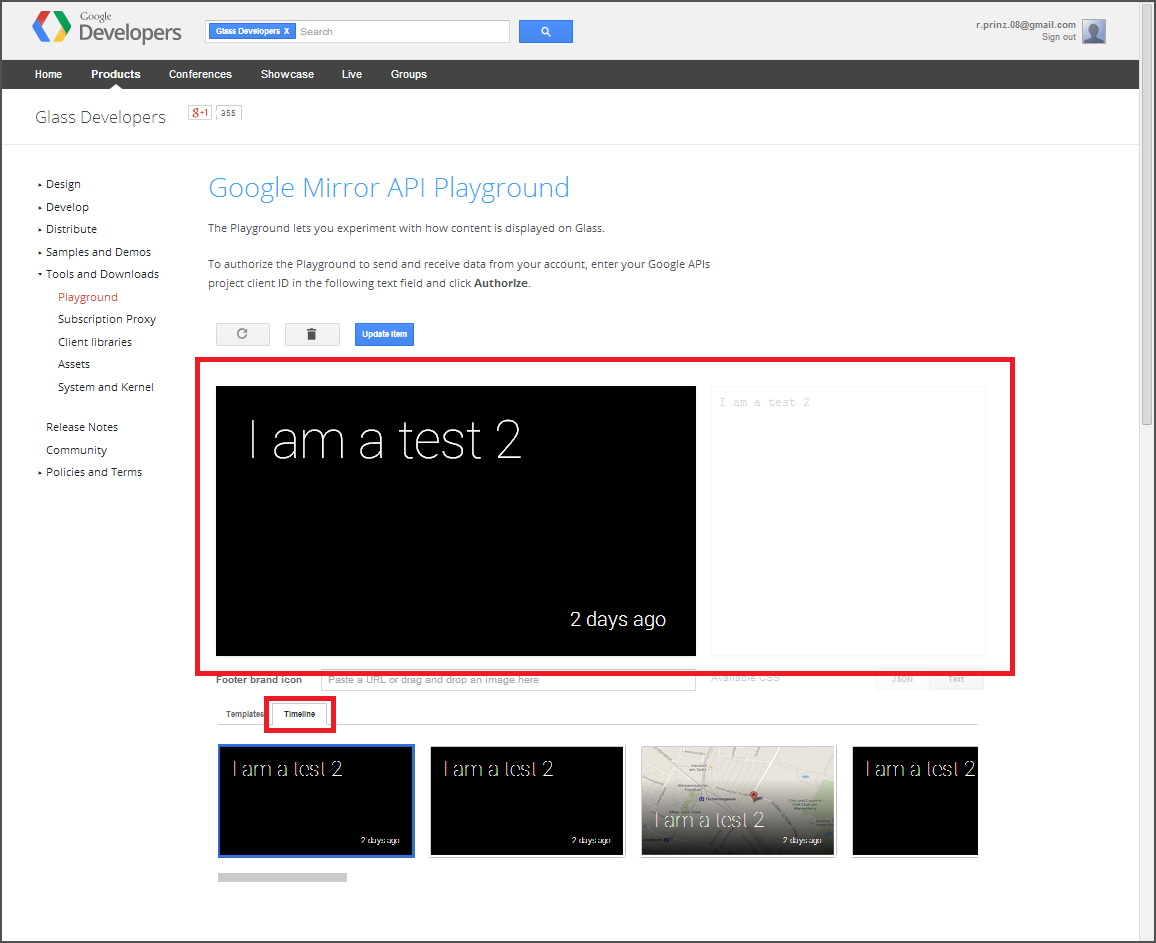This screenshot has height=943, width=1156.
Task: Go to the Home nav item
Action: (48, 74)
